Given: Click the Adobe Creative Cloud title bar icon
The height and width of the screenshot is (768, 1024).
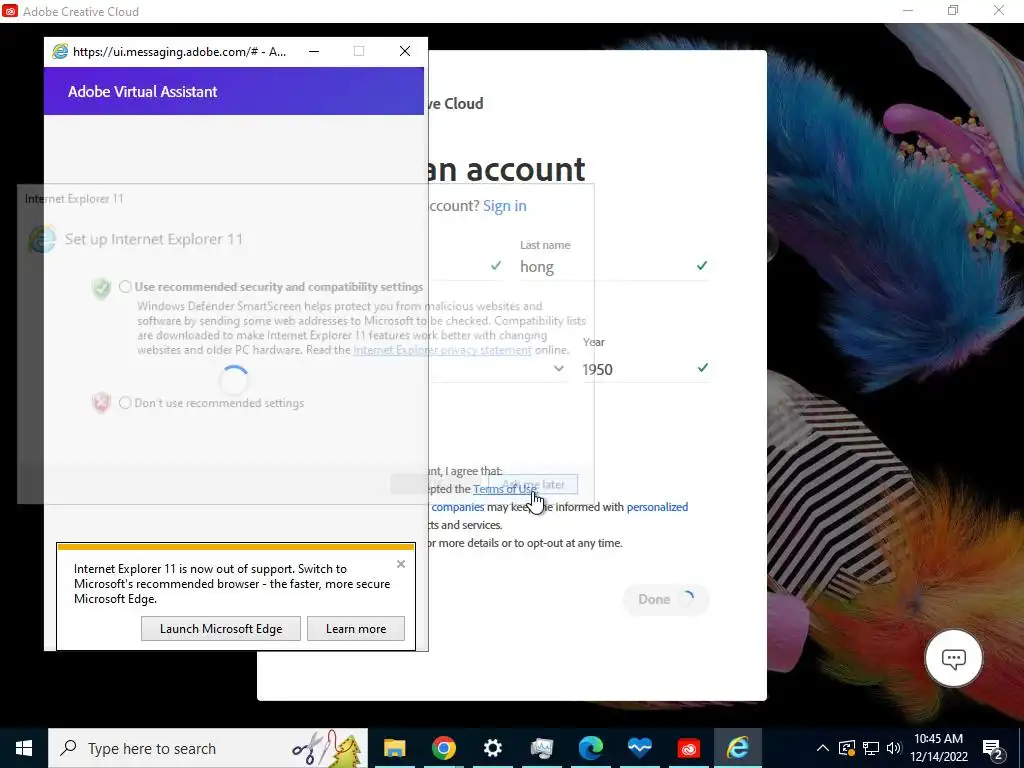Looking at the screenshot, I should click(x=10, y=11).
